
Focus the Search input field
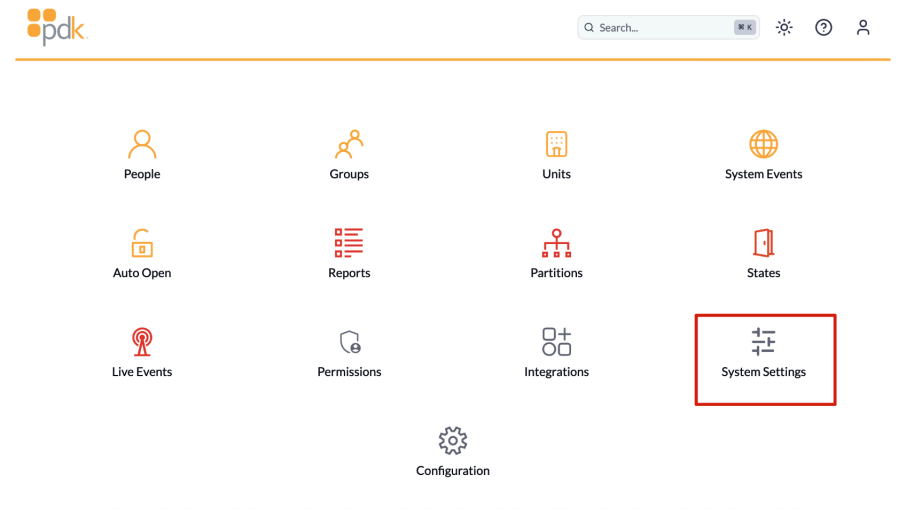[x=669, y=28]
